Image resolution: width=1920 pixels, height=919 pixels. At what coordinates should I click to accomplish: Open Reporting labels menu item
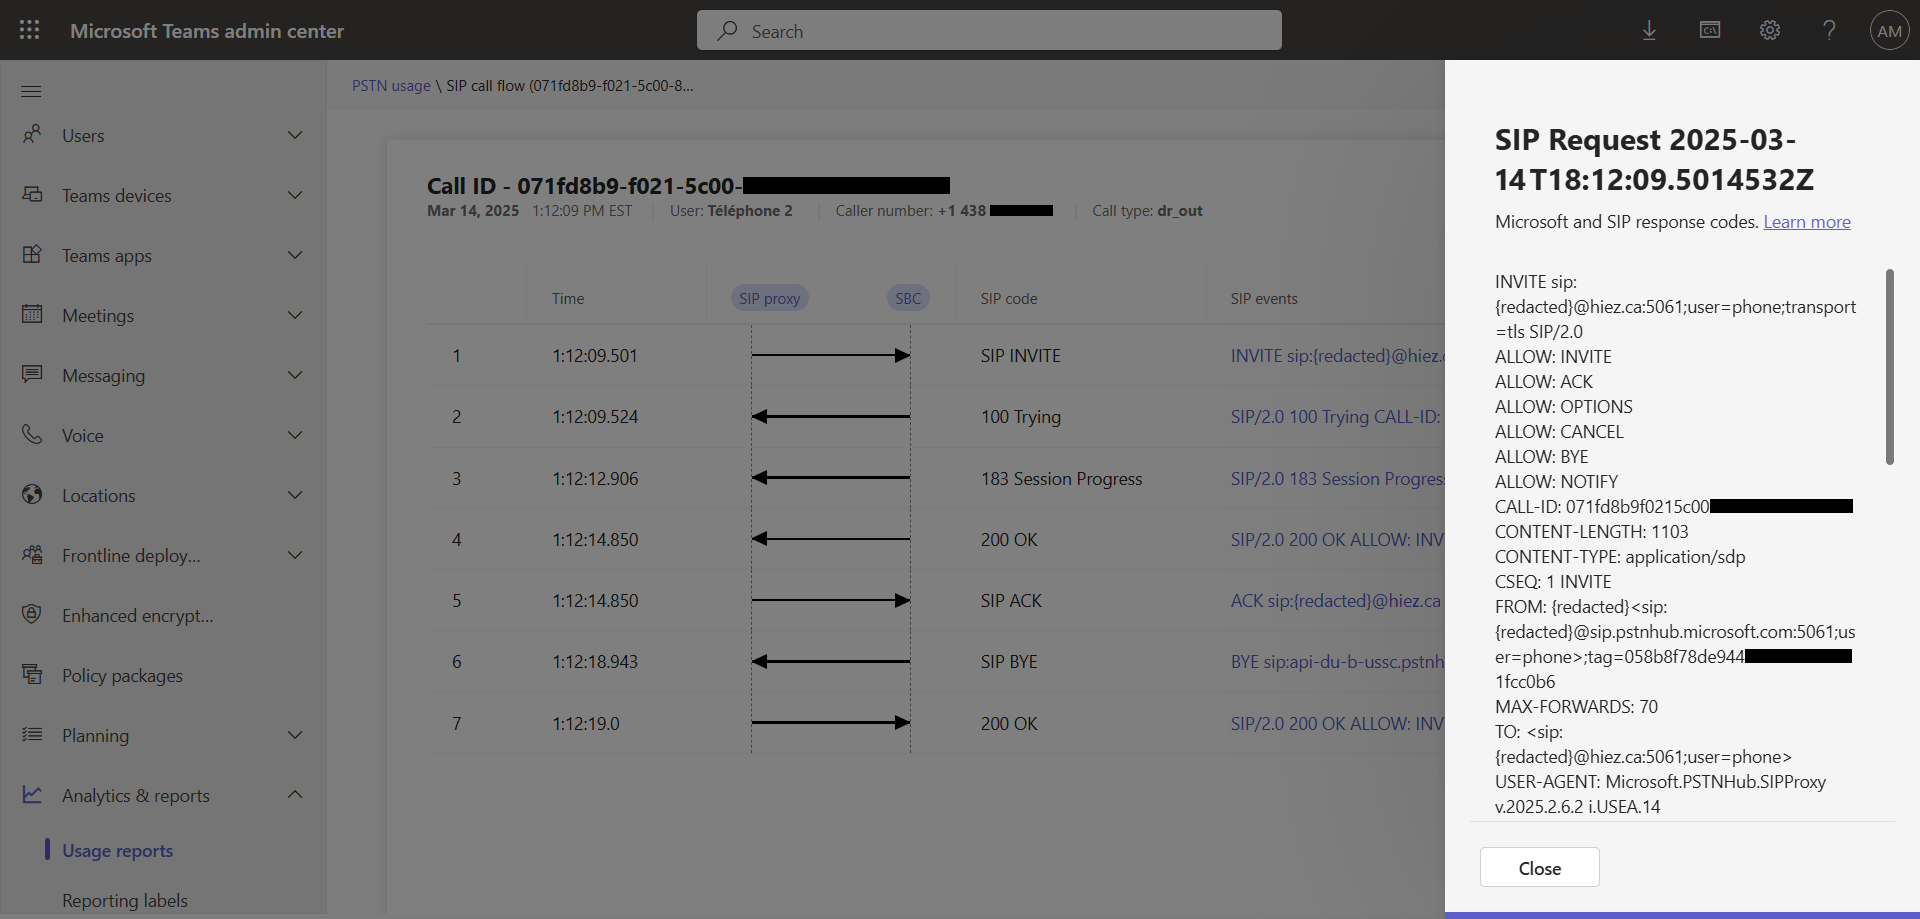[x=124, y=901]
